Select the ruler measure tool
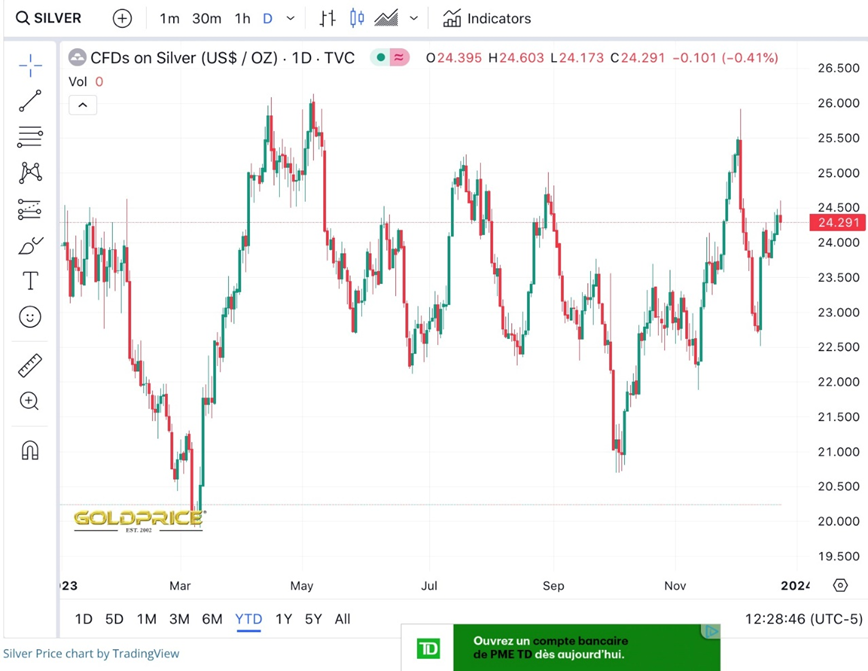 point(30,365)
